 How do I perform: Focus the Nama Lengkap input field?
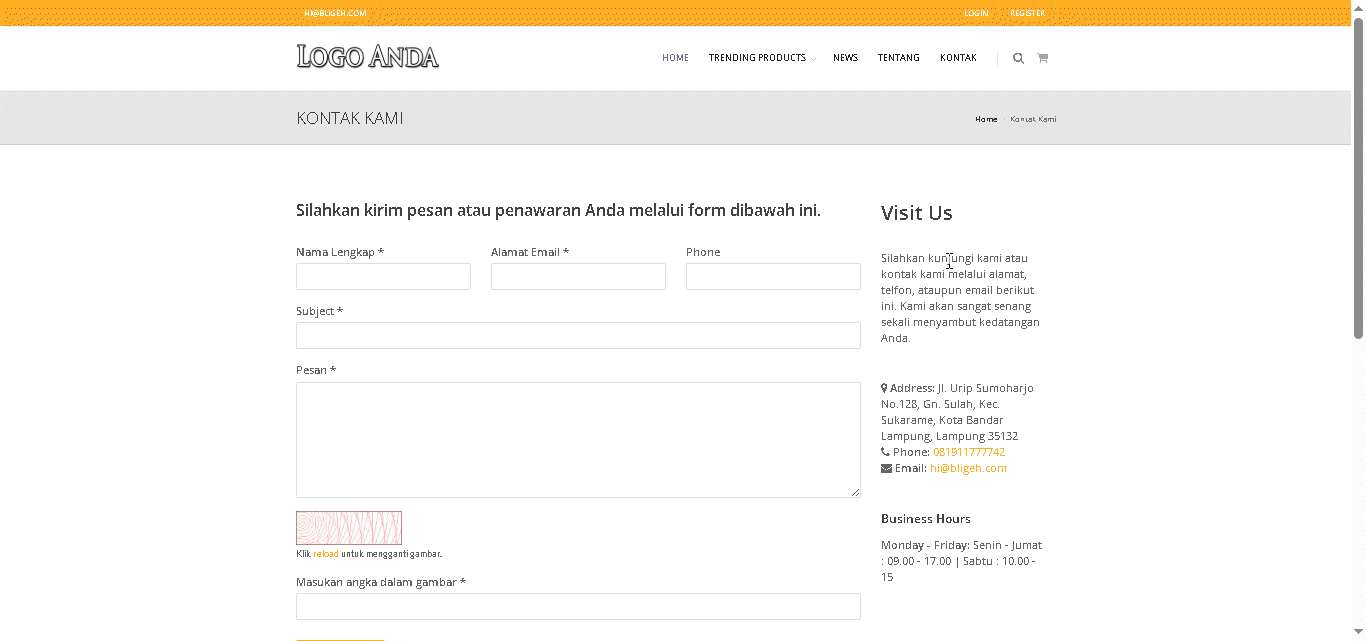pos(383,277)
